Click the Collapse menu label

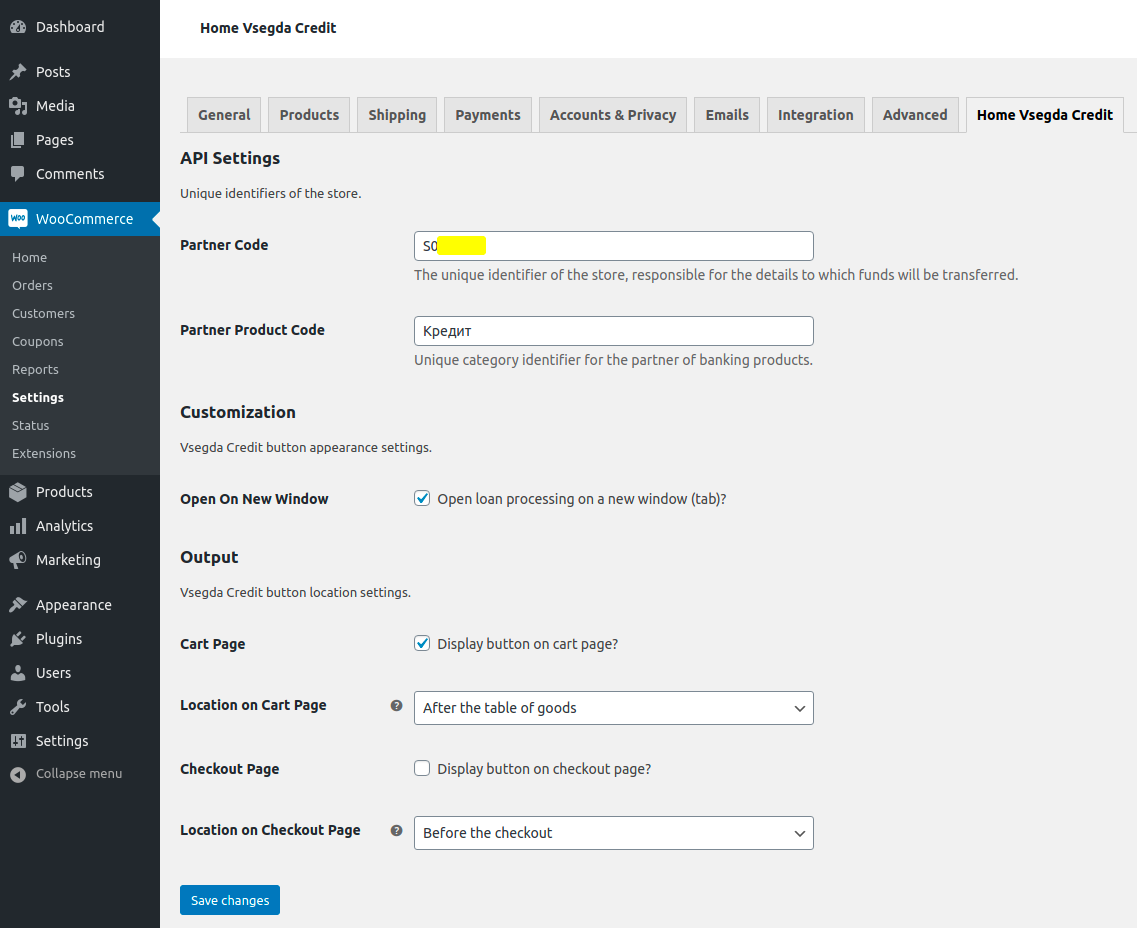click(x=79, y=774)
